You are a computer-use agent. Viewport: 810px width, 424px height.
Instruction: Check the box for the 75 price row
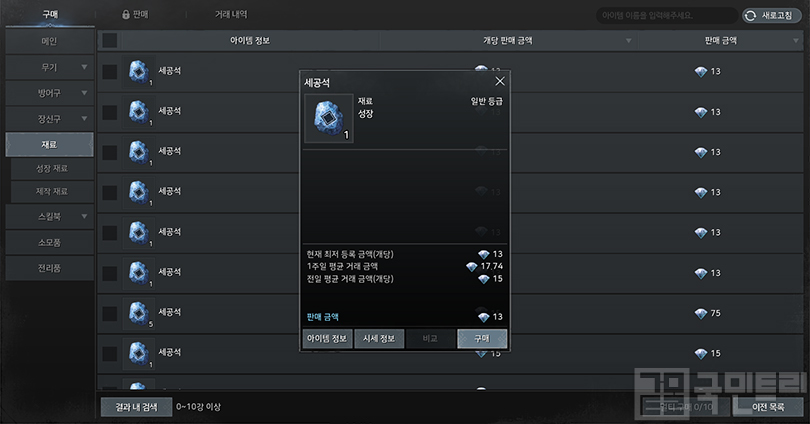coord(110,313)
